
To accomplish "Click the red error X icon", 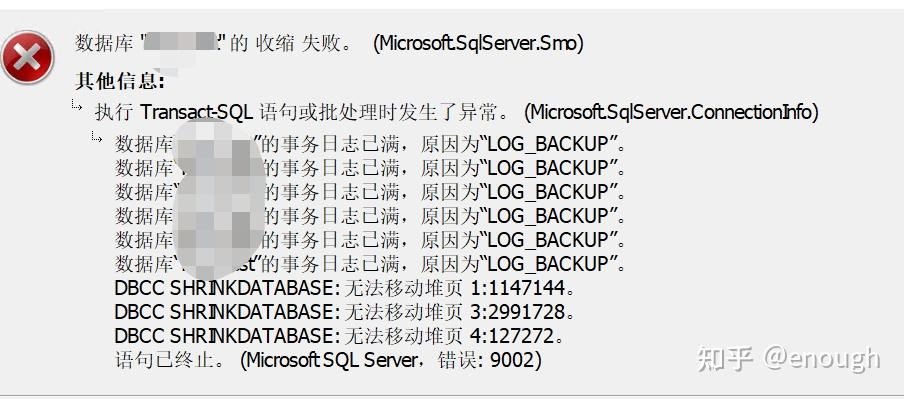I will coord(28,58).
